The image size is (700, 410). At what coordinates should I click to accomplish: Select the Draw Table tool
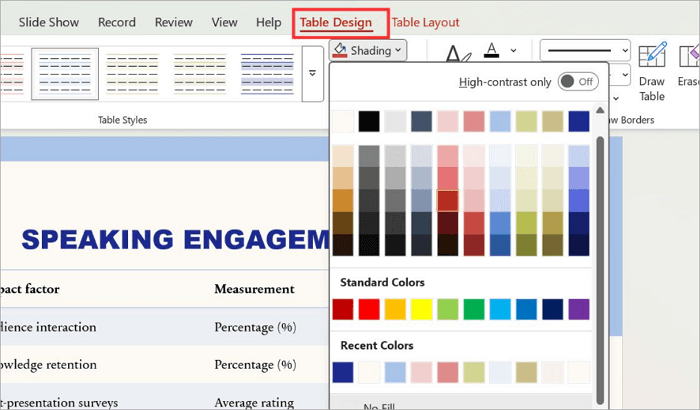(652, 71)
